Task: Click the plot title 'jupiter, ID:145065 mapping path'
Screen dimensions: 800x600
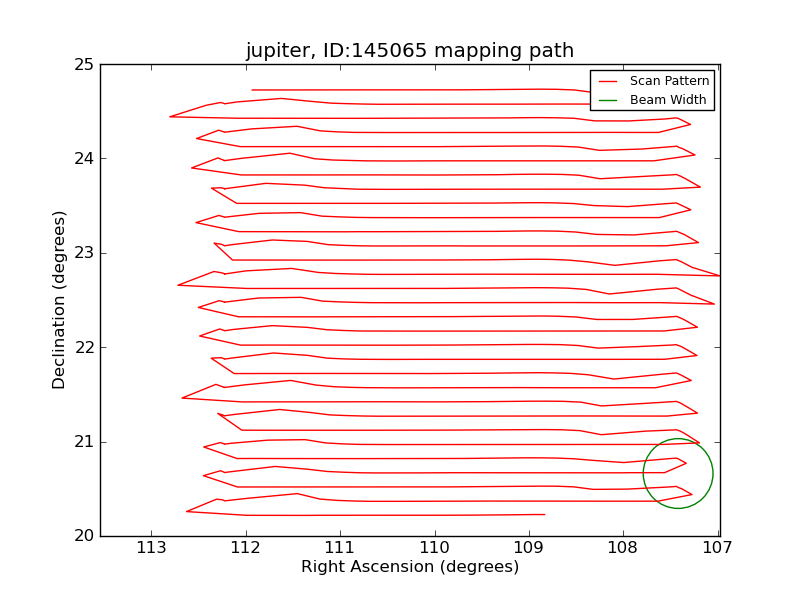Action: pyautogui.click(x=410, y=51)
